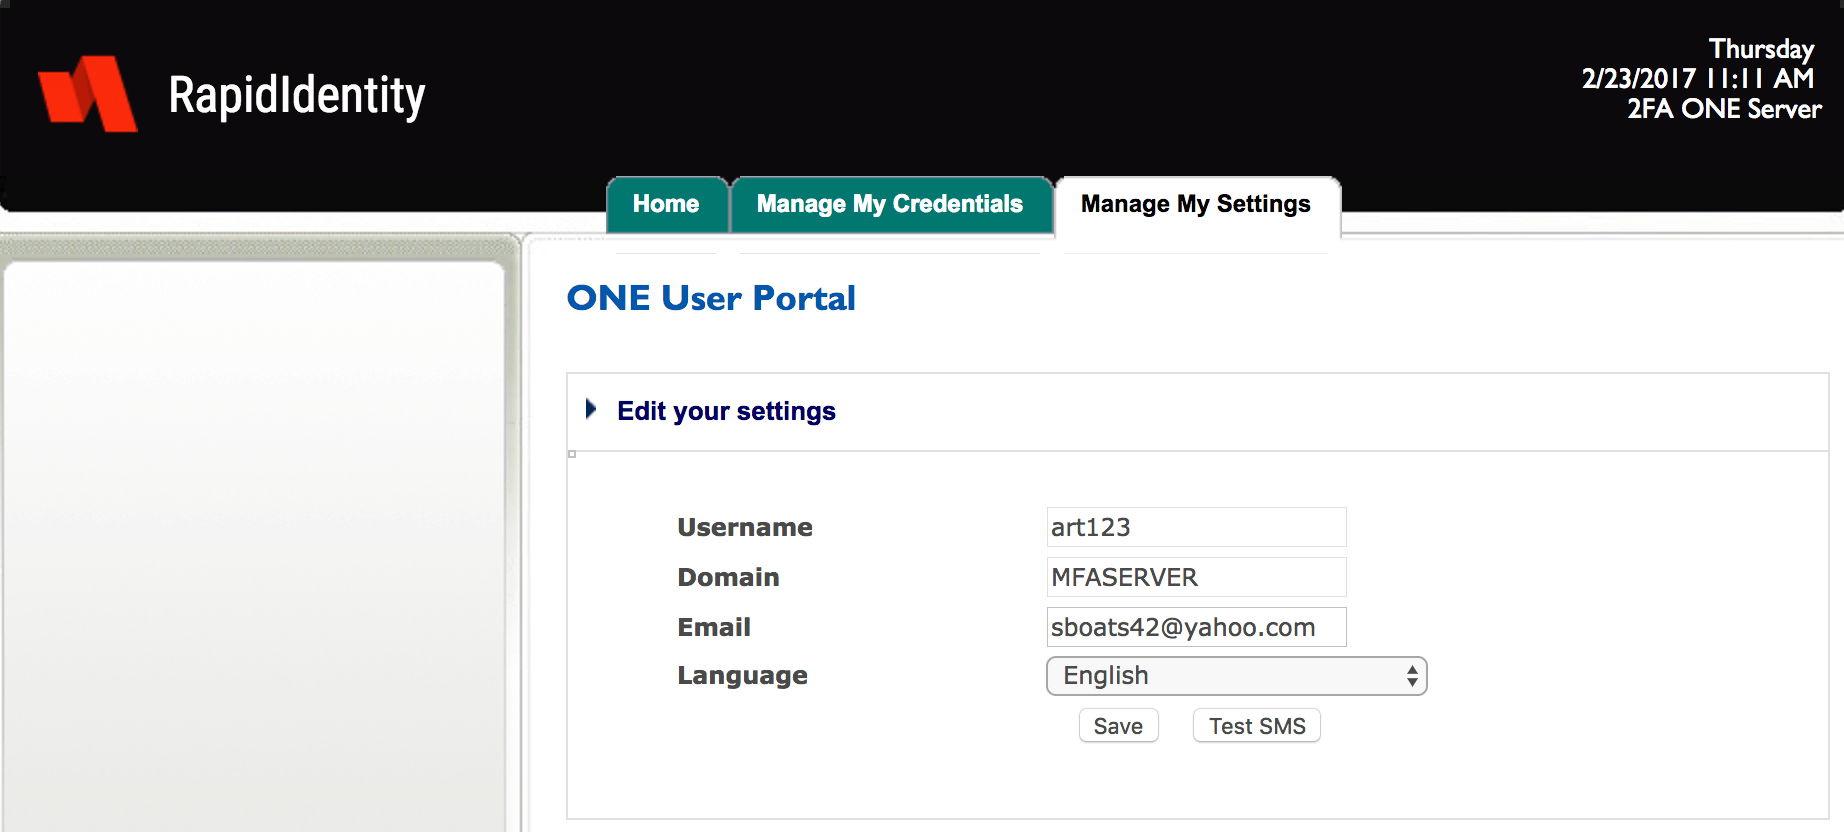Save the user settings
1844x832 pixels.
[x=1118, y=726]
